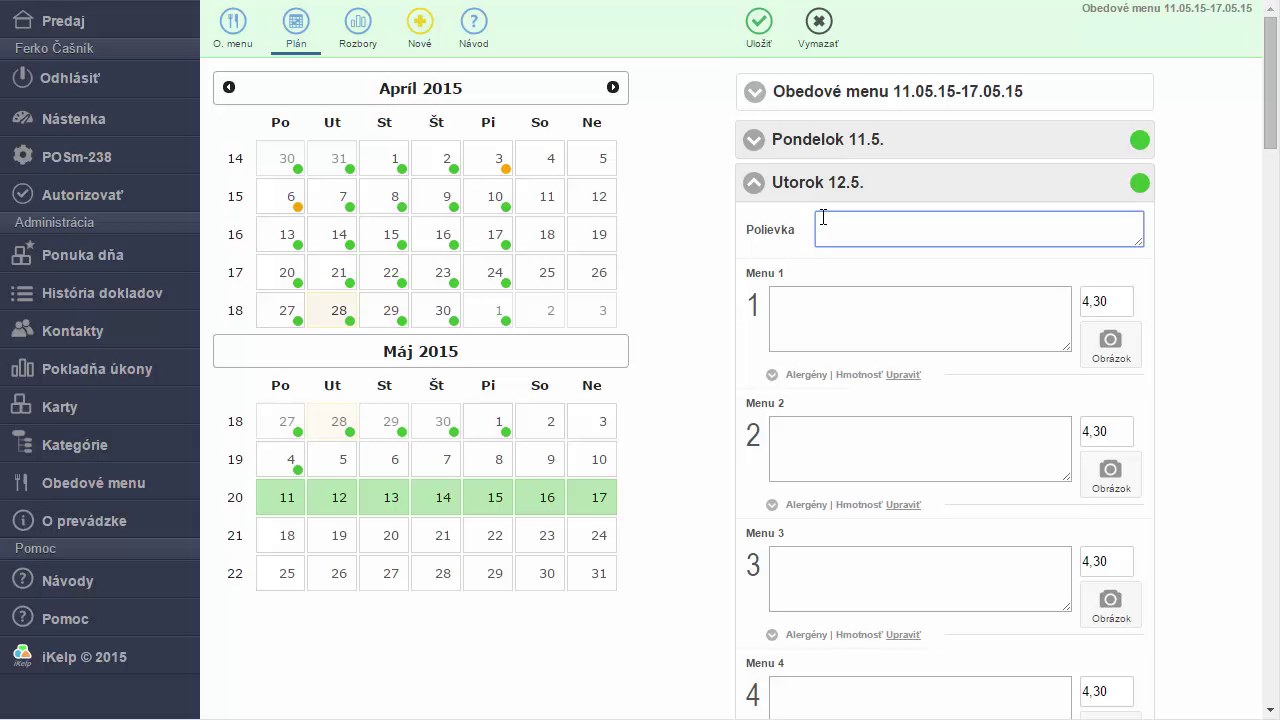1280x720 pixels.
Task: Create new menu with Nové icon
Action: pyautogui.click(x=420, y=28)
